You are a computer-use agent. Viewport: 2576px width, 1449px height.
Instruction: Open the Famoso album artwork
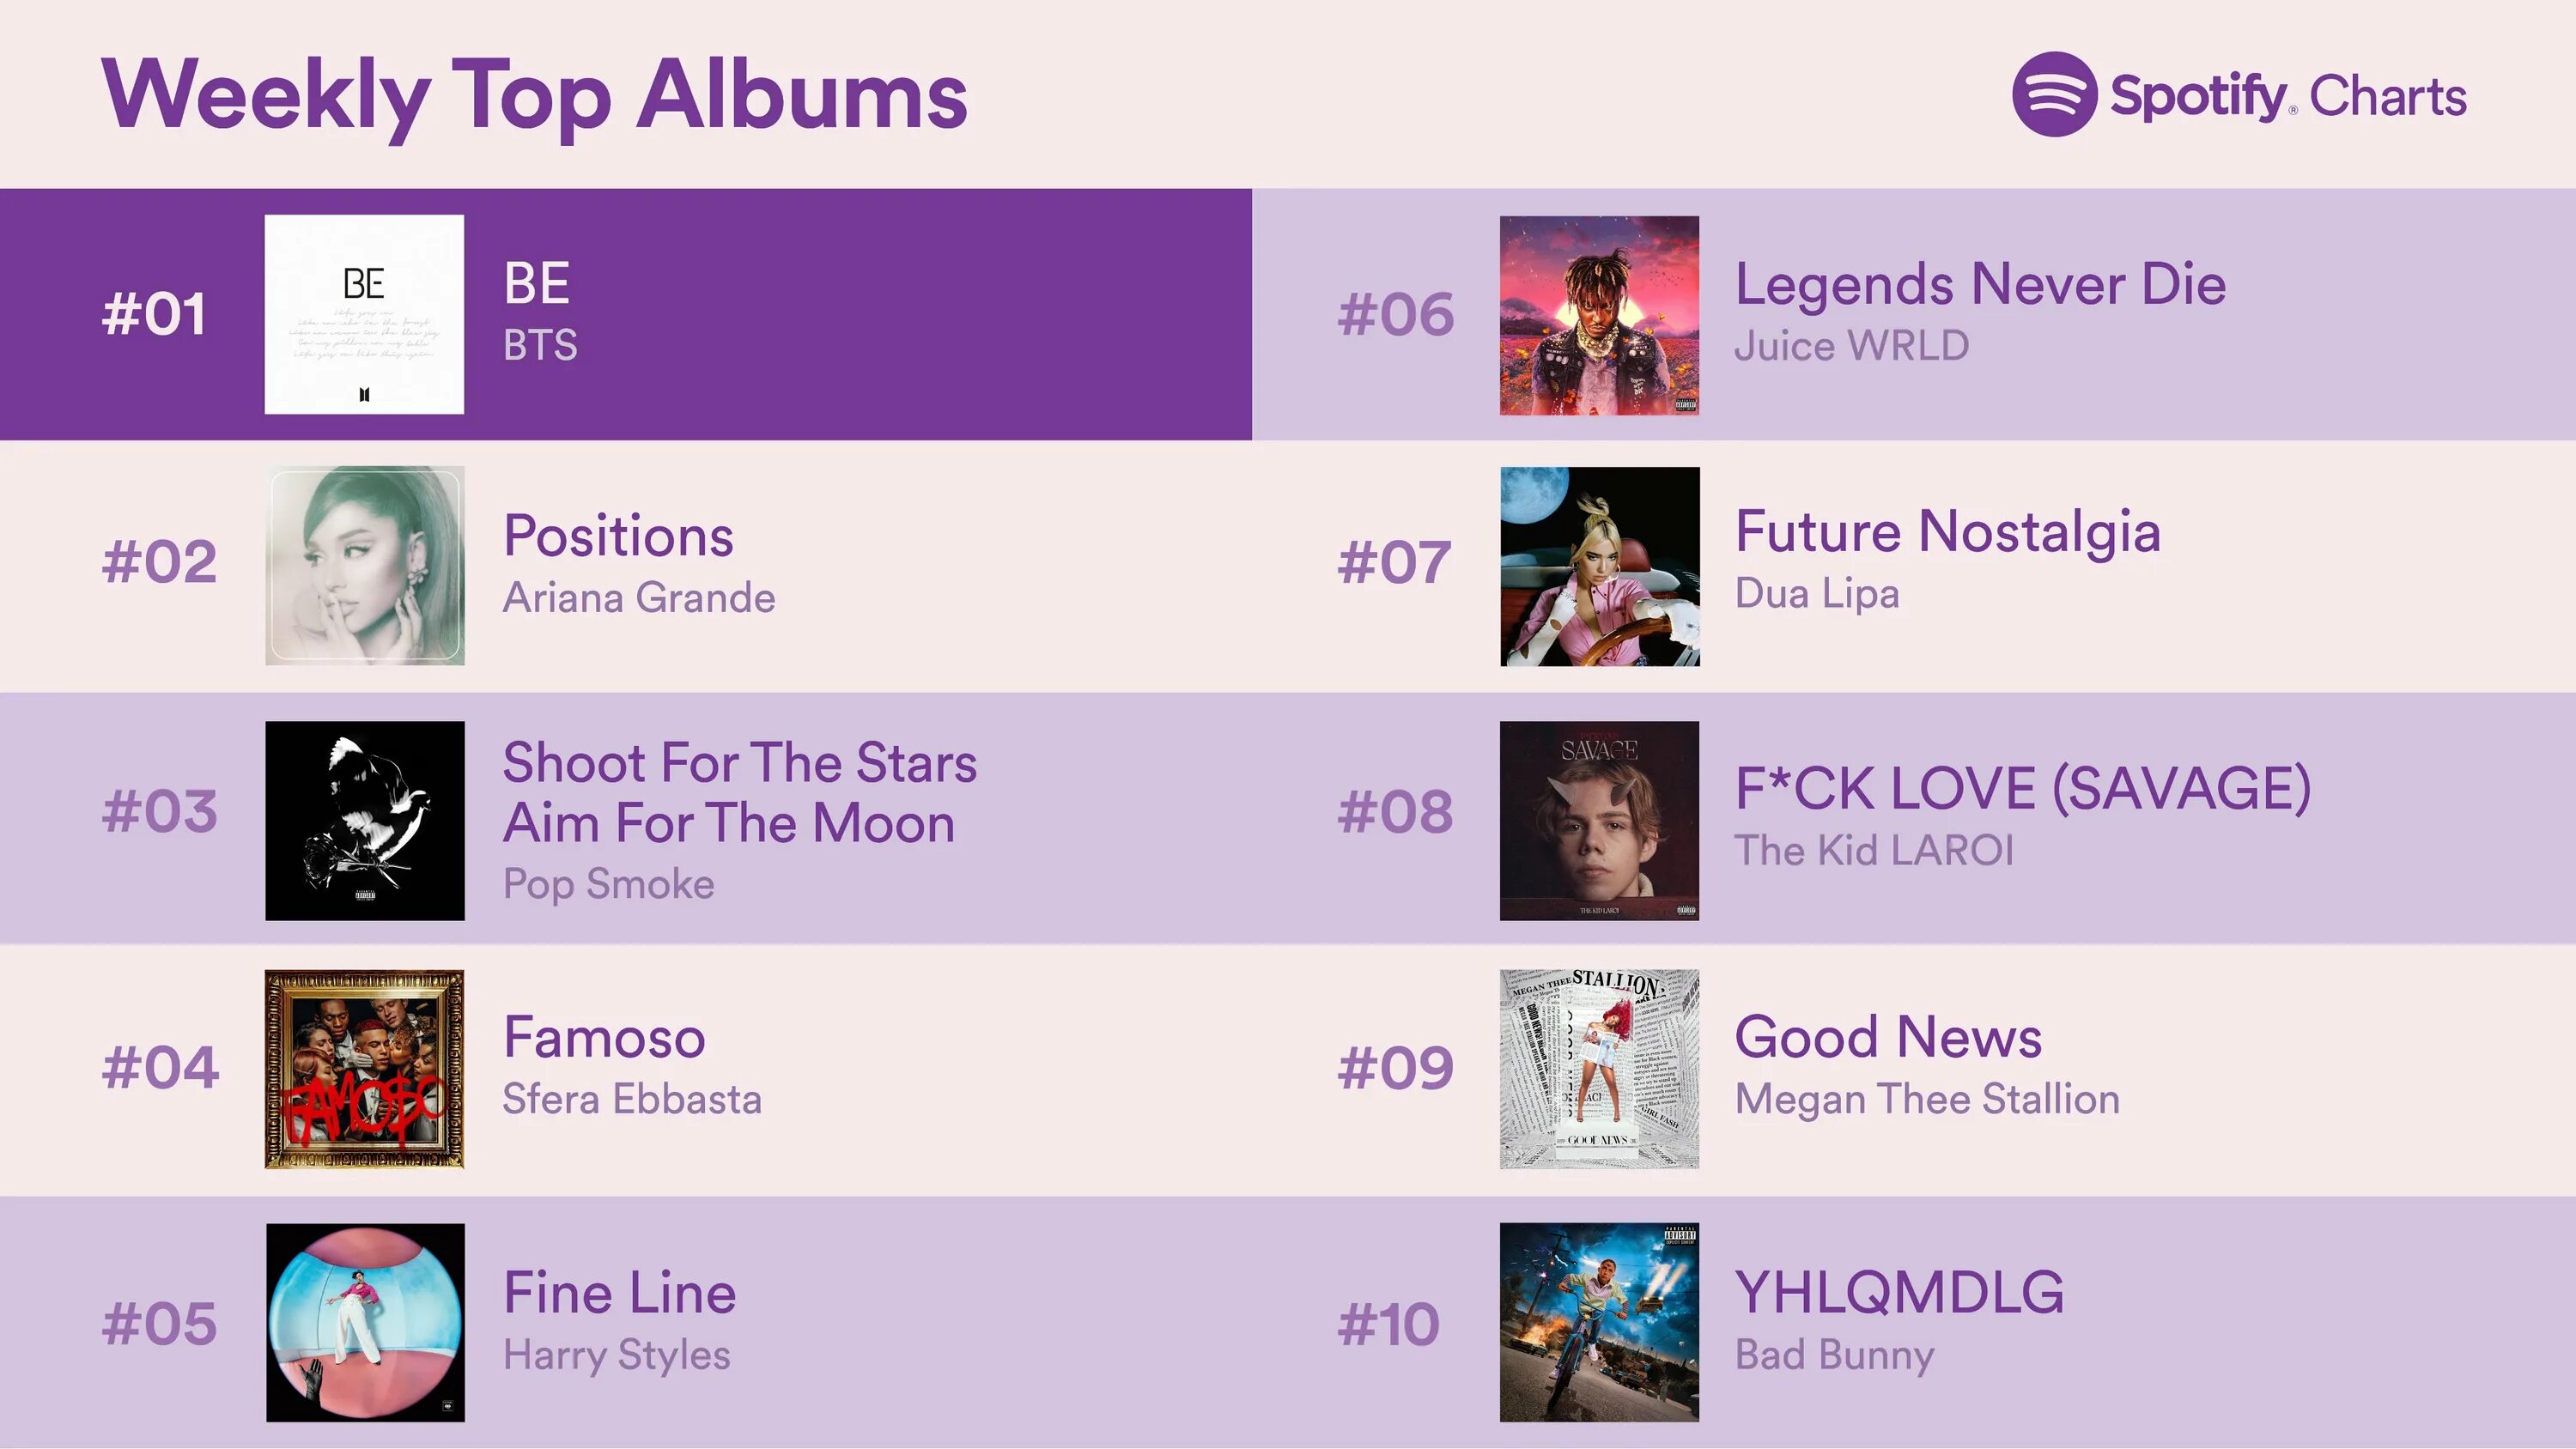tap(364, 1068)
